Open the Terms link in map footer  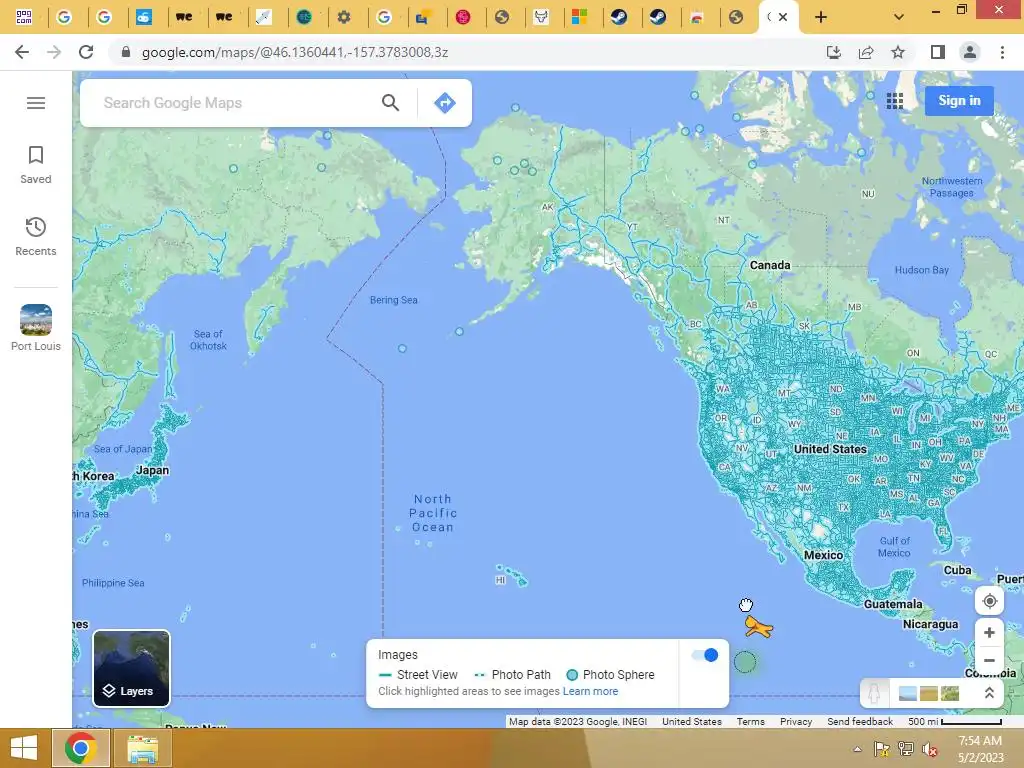point(750,722)
